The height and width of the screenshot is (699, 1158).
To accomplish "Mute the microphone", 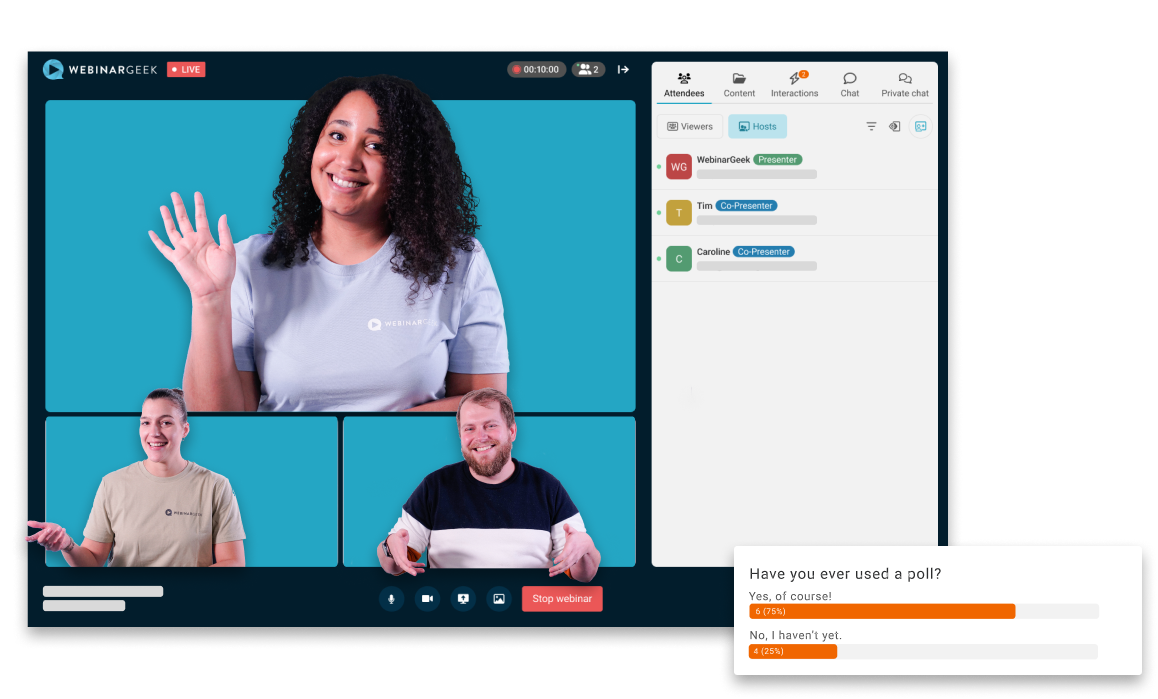I will click(391, 599).
